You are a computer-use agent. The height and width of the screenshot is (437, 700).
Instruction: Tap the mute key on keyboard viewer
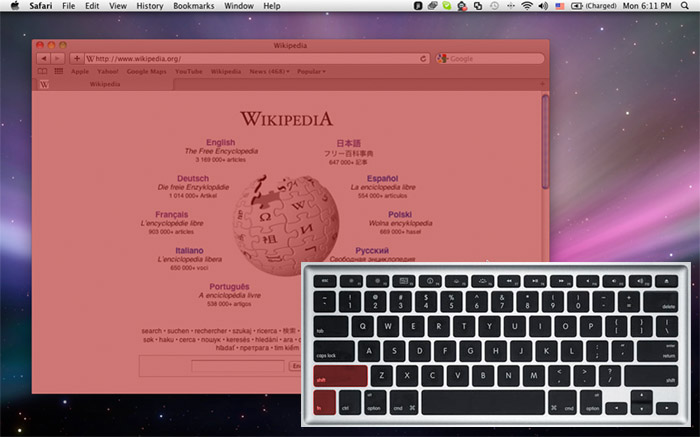588,281
